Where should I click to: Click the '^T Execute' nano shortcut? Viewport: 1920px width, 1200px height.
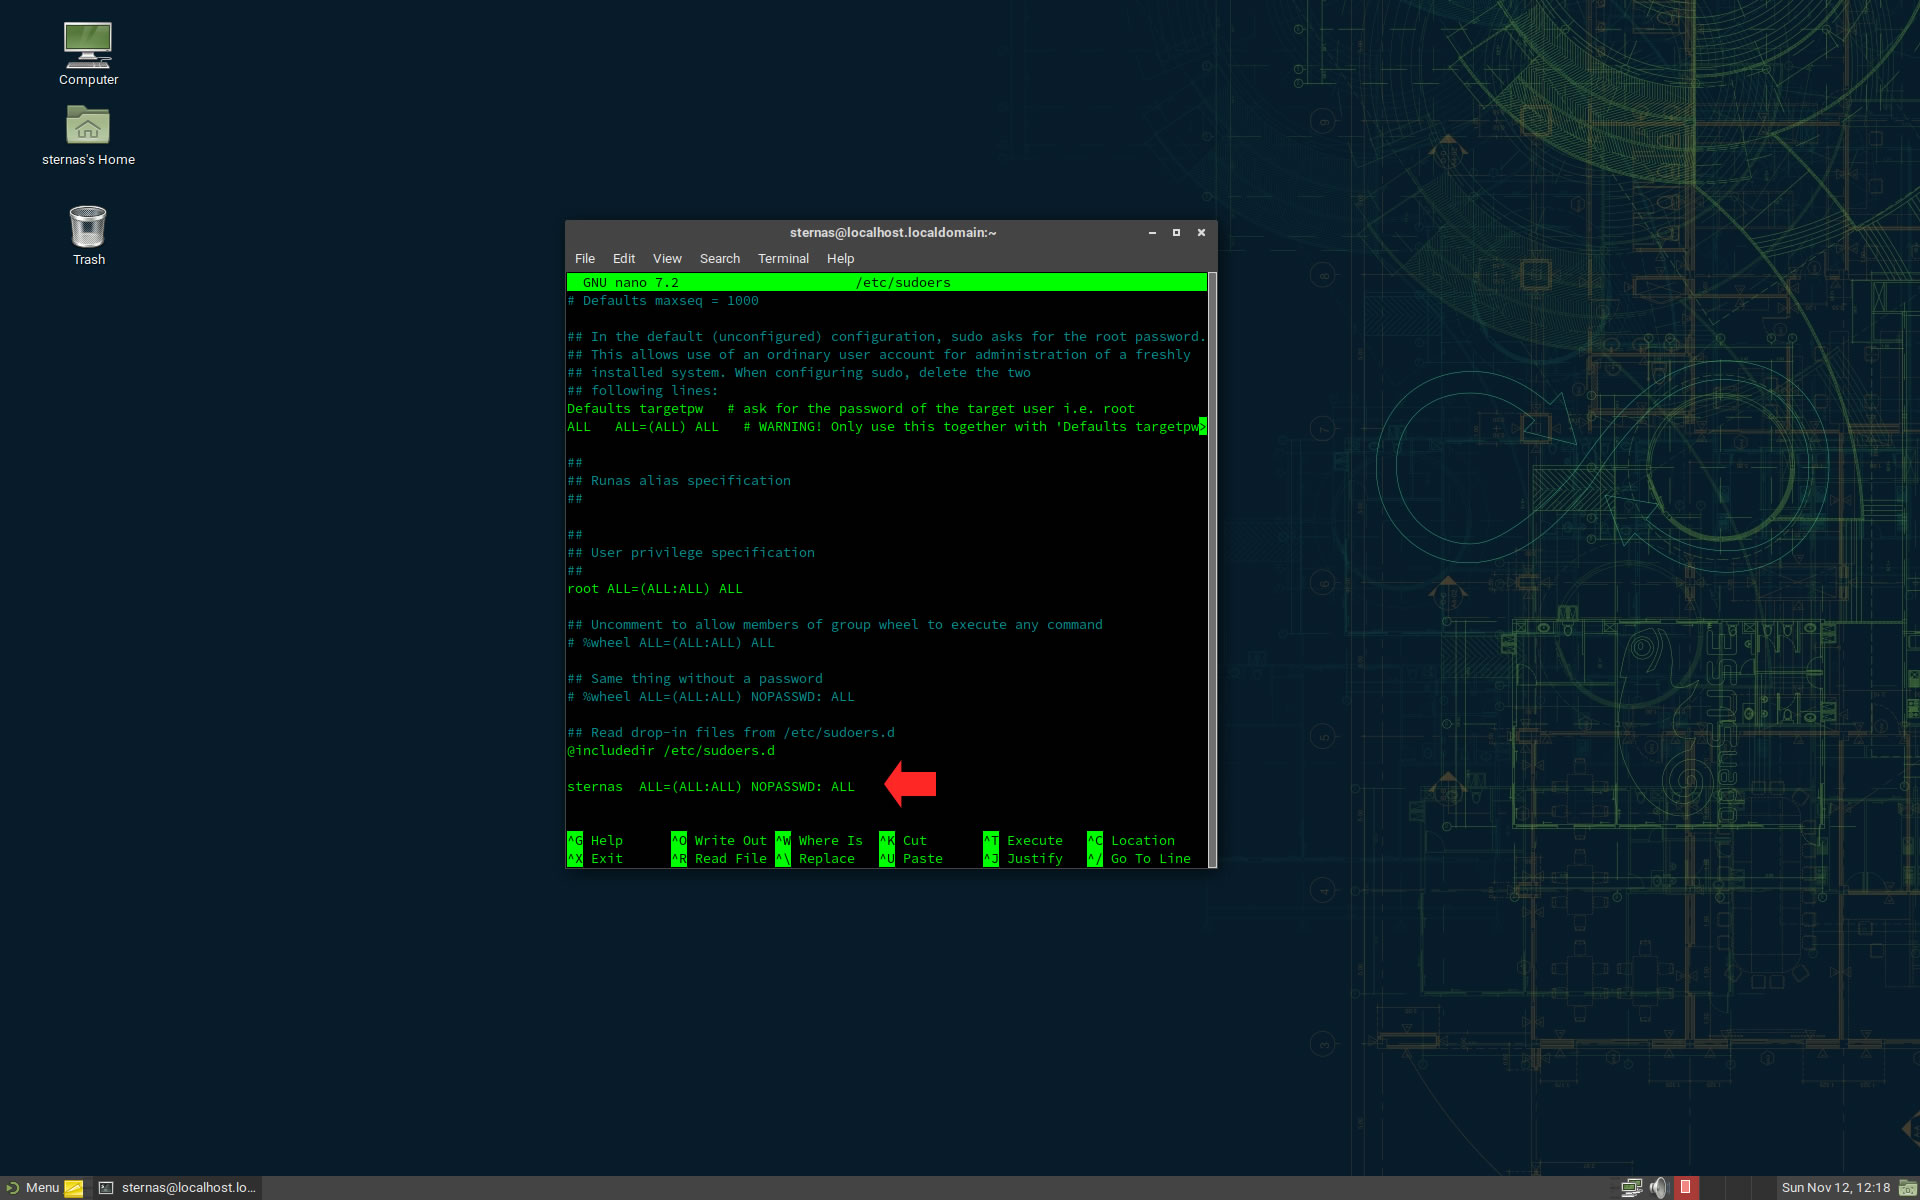point(1023,841)
